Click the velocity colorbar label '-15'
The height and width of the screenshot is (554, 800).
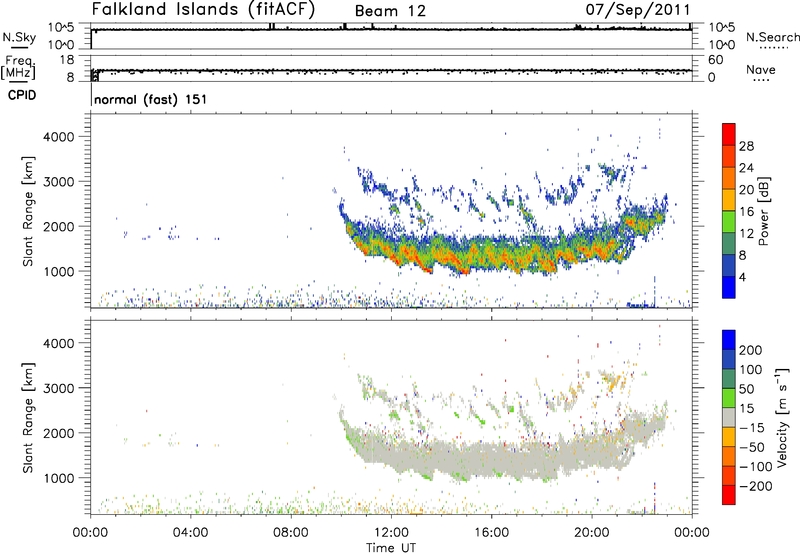(752, 428)
